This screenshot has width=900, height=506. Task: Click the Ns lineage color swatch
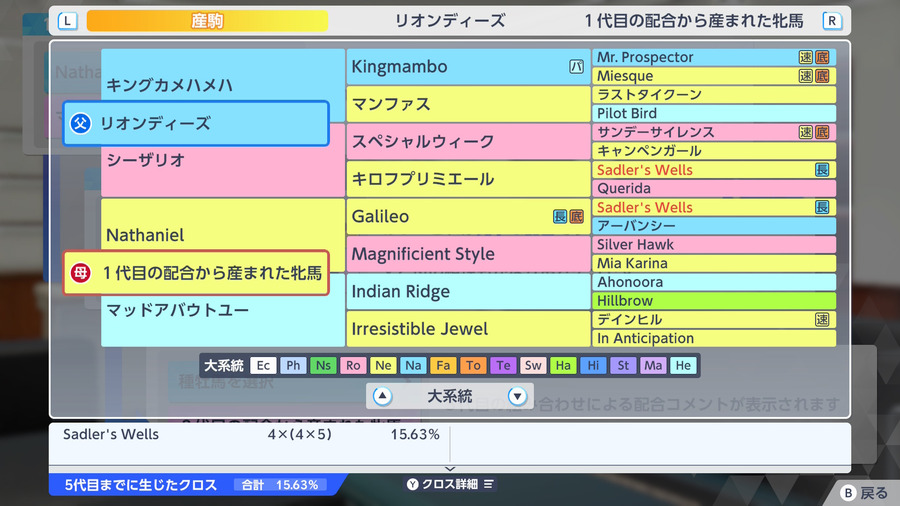(323, 365)
